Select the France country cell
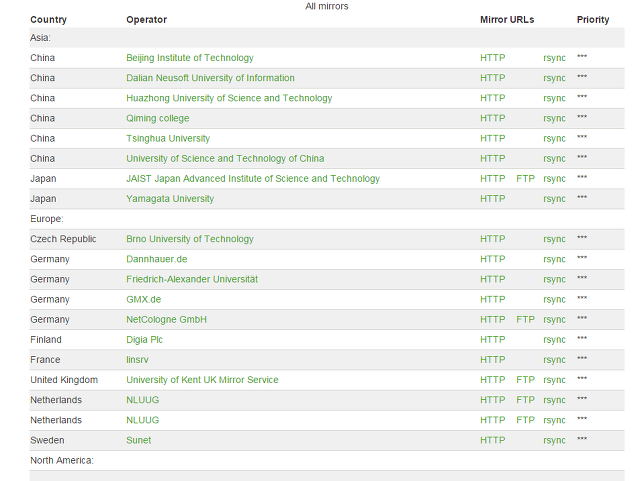The height and width of the screenshot is (481, 640). 45,360
